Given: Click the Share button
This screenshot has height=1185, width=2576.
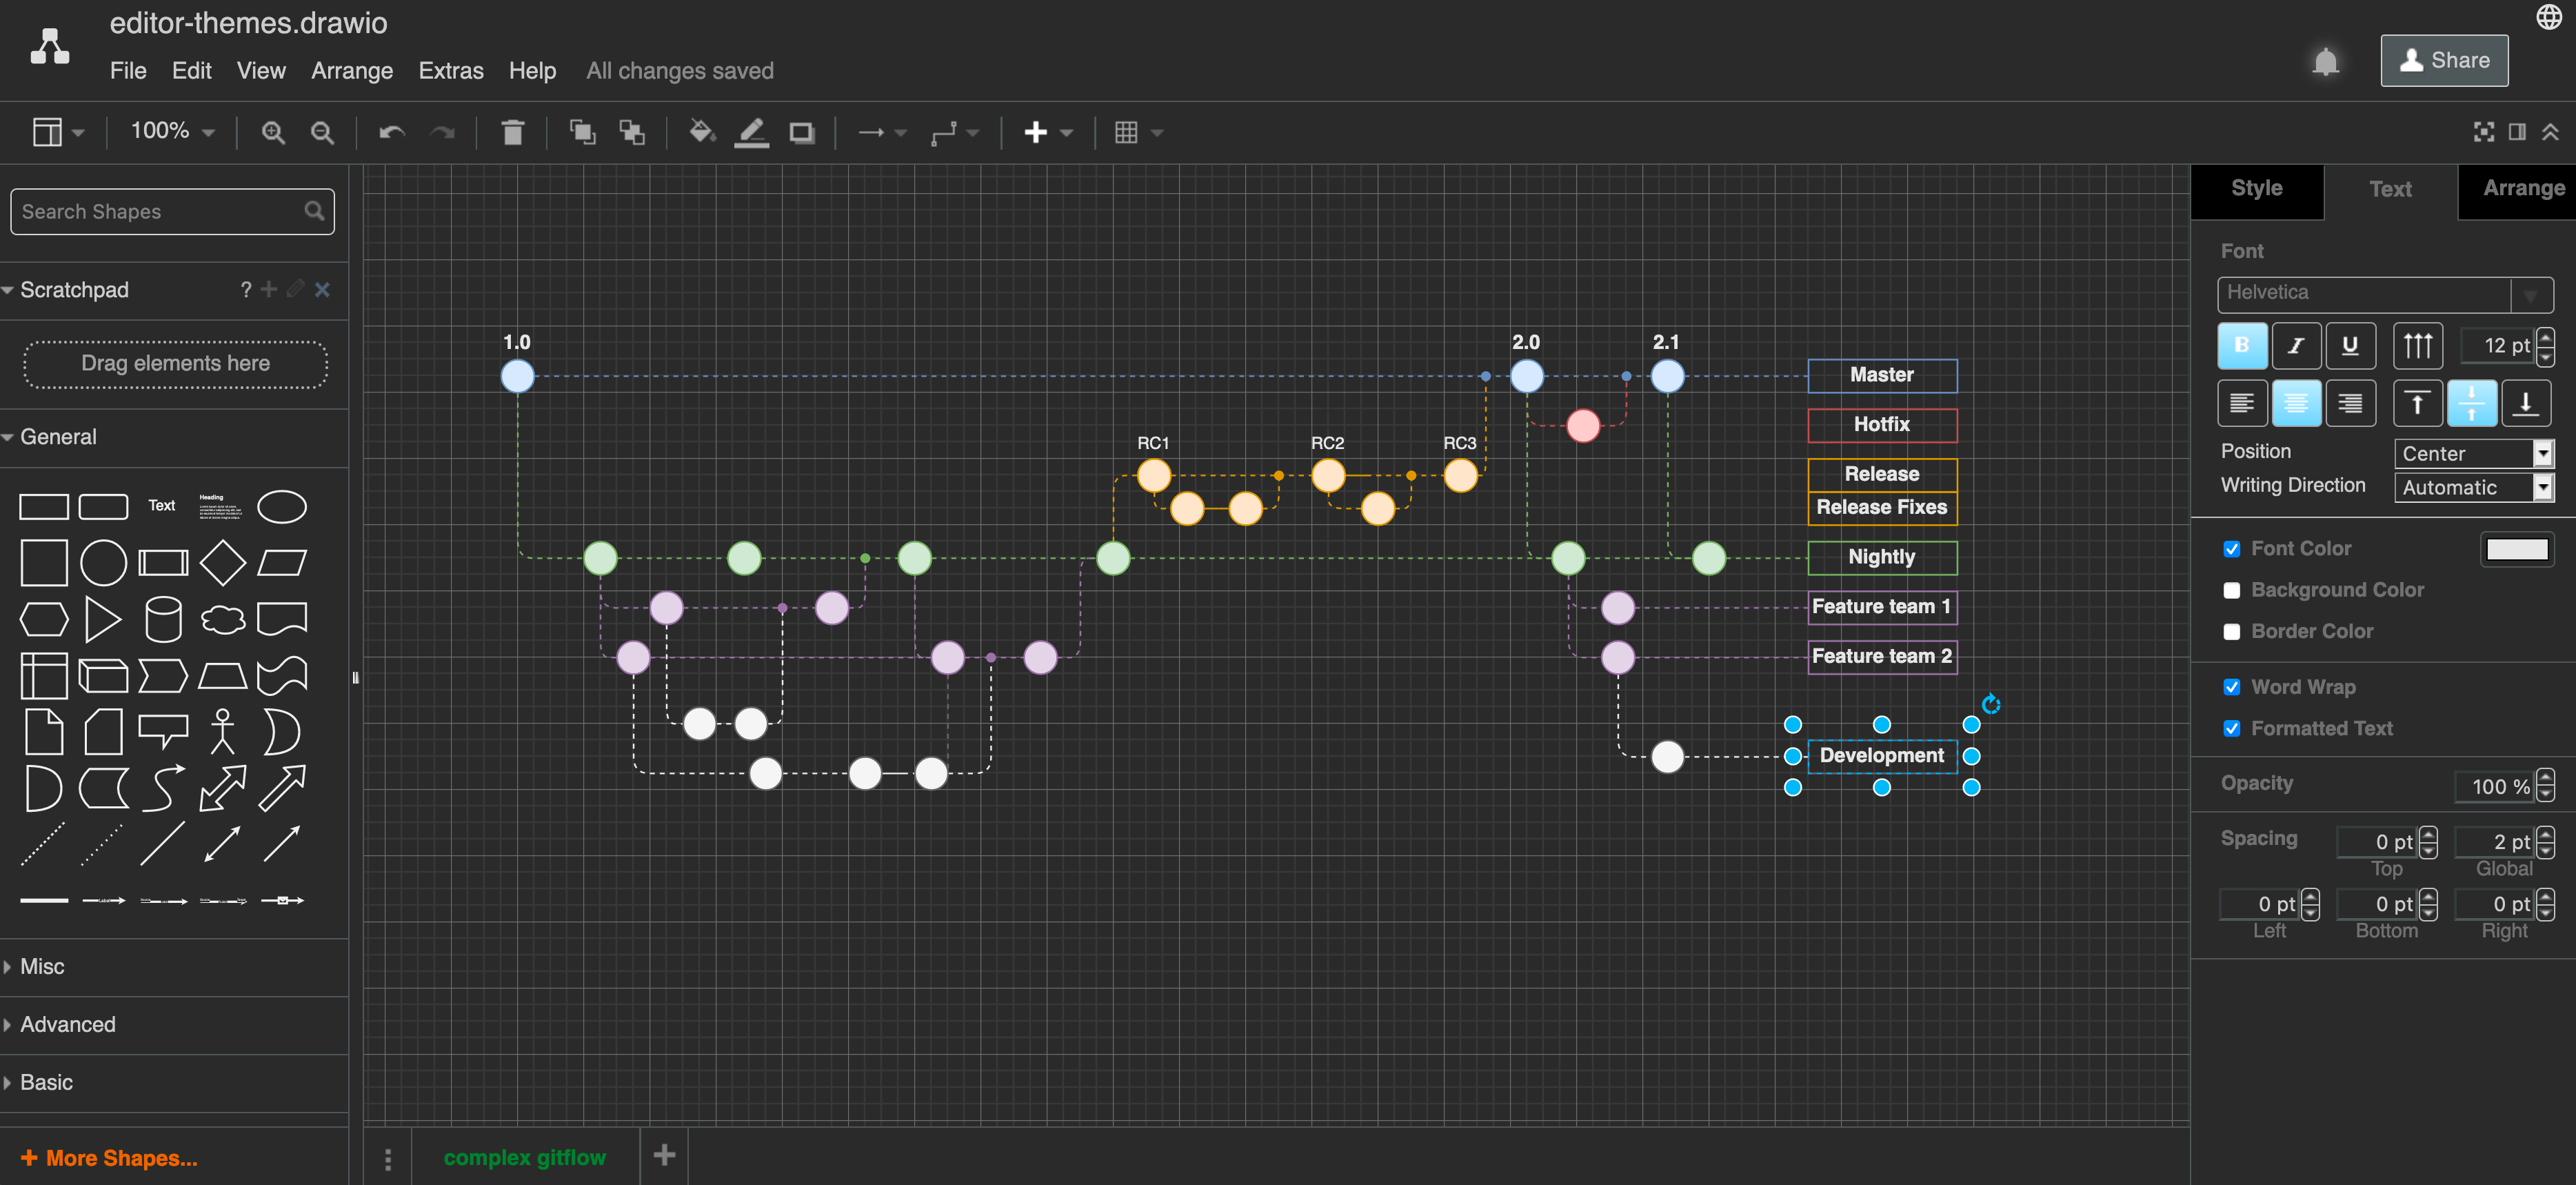Looking at the screenshot, I should 2444,60.
